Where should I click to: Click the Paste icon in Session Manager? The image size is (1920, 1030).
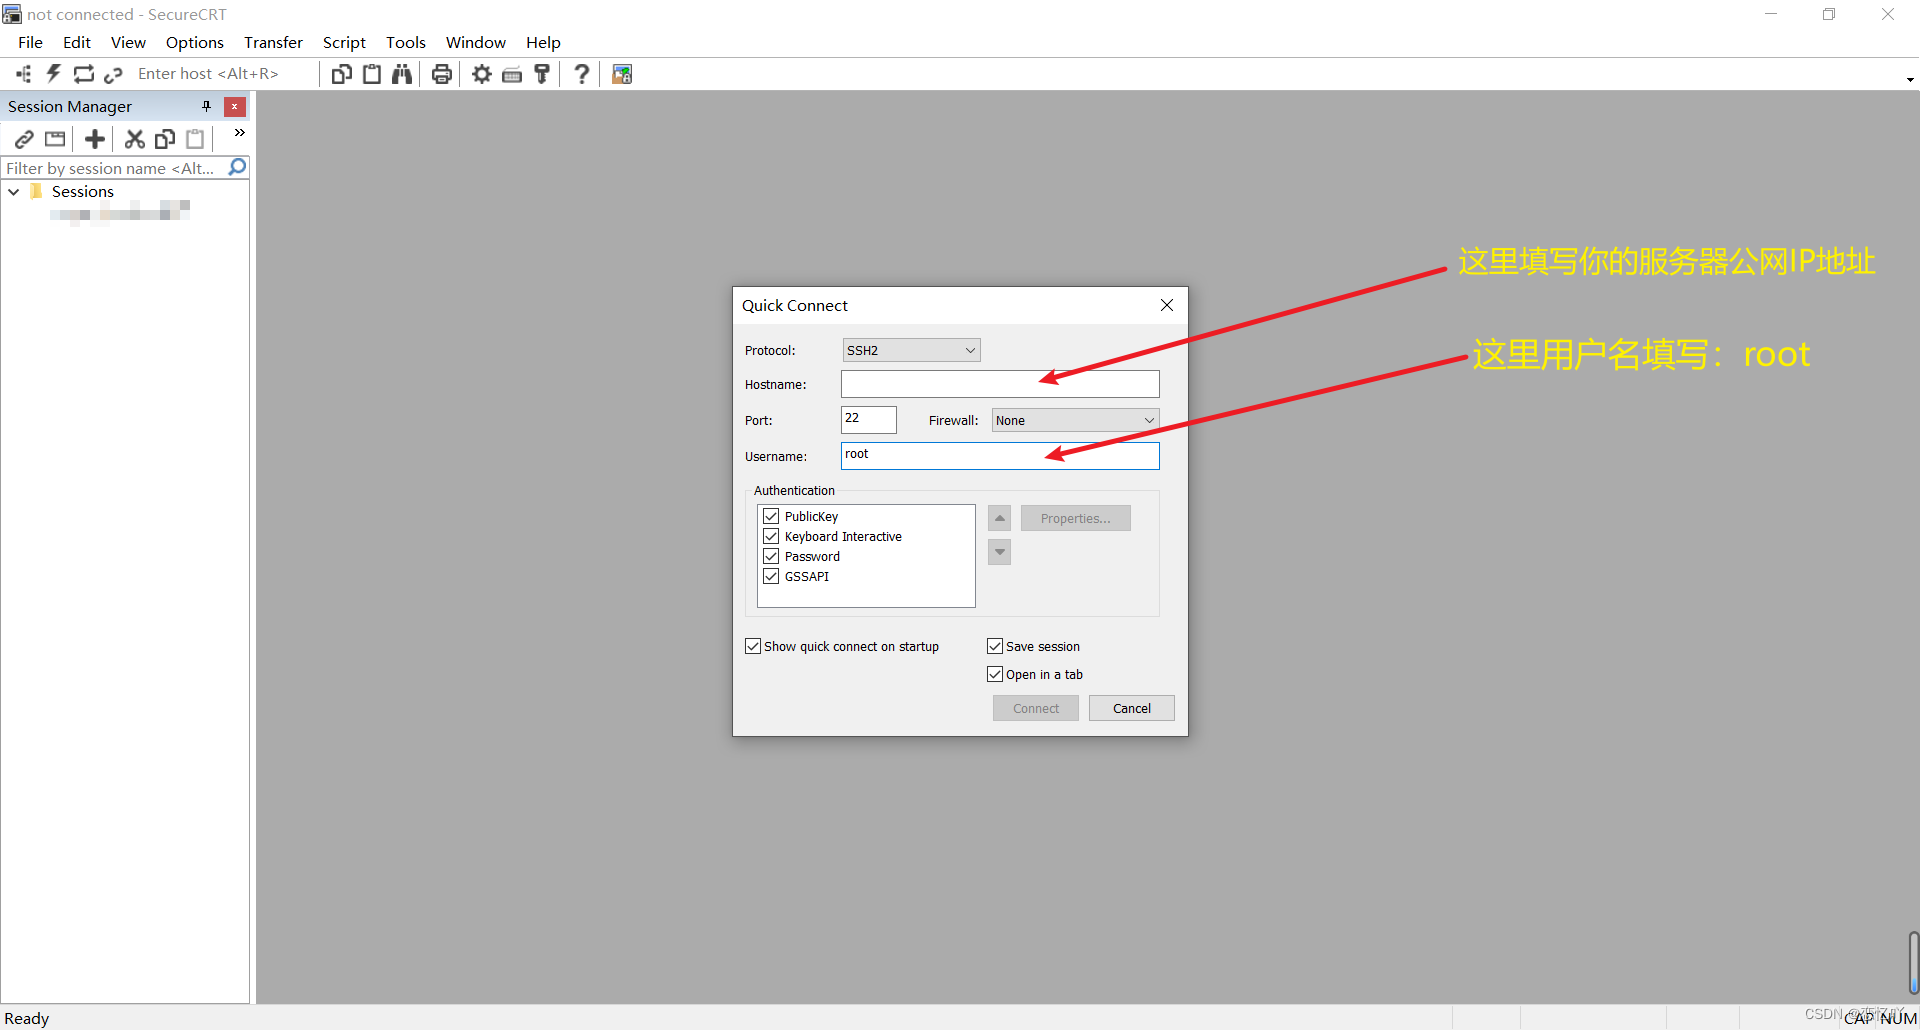195,139
